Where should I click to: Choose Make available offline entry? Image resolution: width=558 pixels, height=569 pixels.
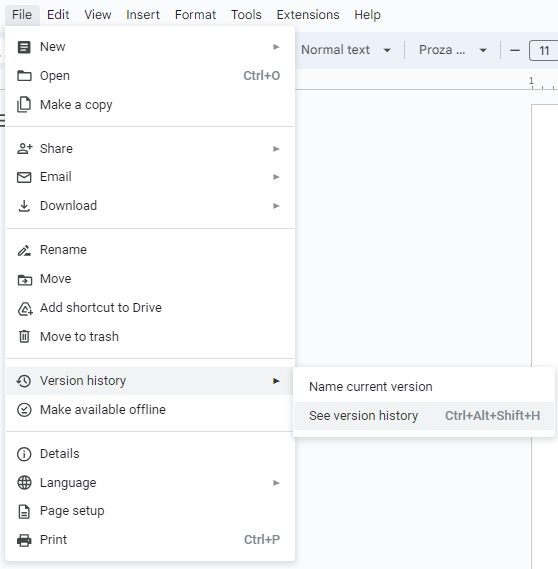tap(150, 410)
